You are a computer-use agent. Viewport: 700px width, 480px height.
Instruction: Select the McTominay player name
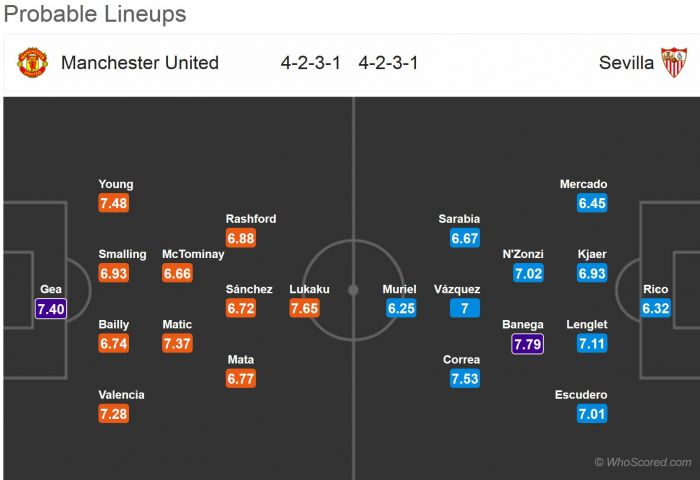tap(193, 254)
